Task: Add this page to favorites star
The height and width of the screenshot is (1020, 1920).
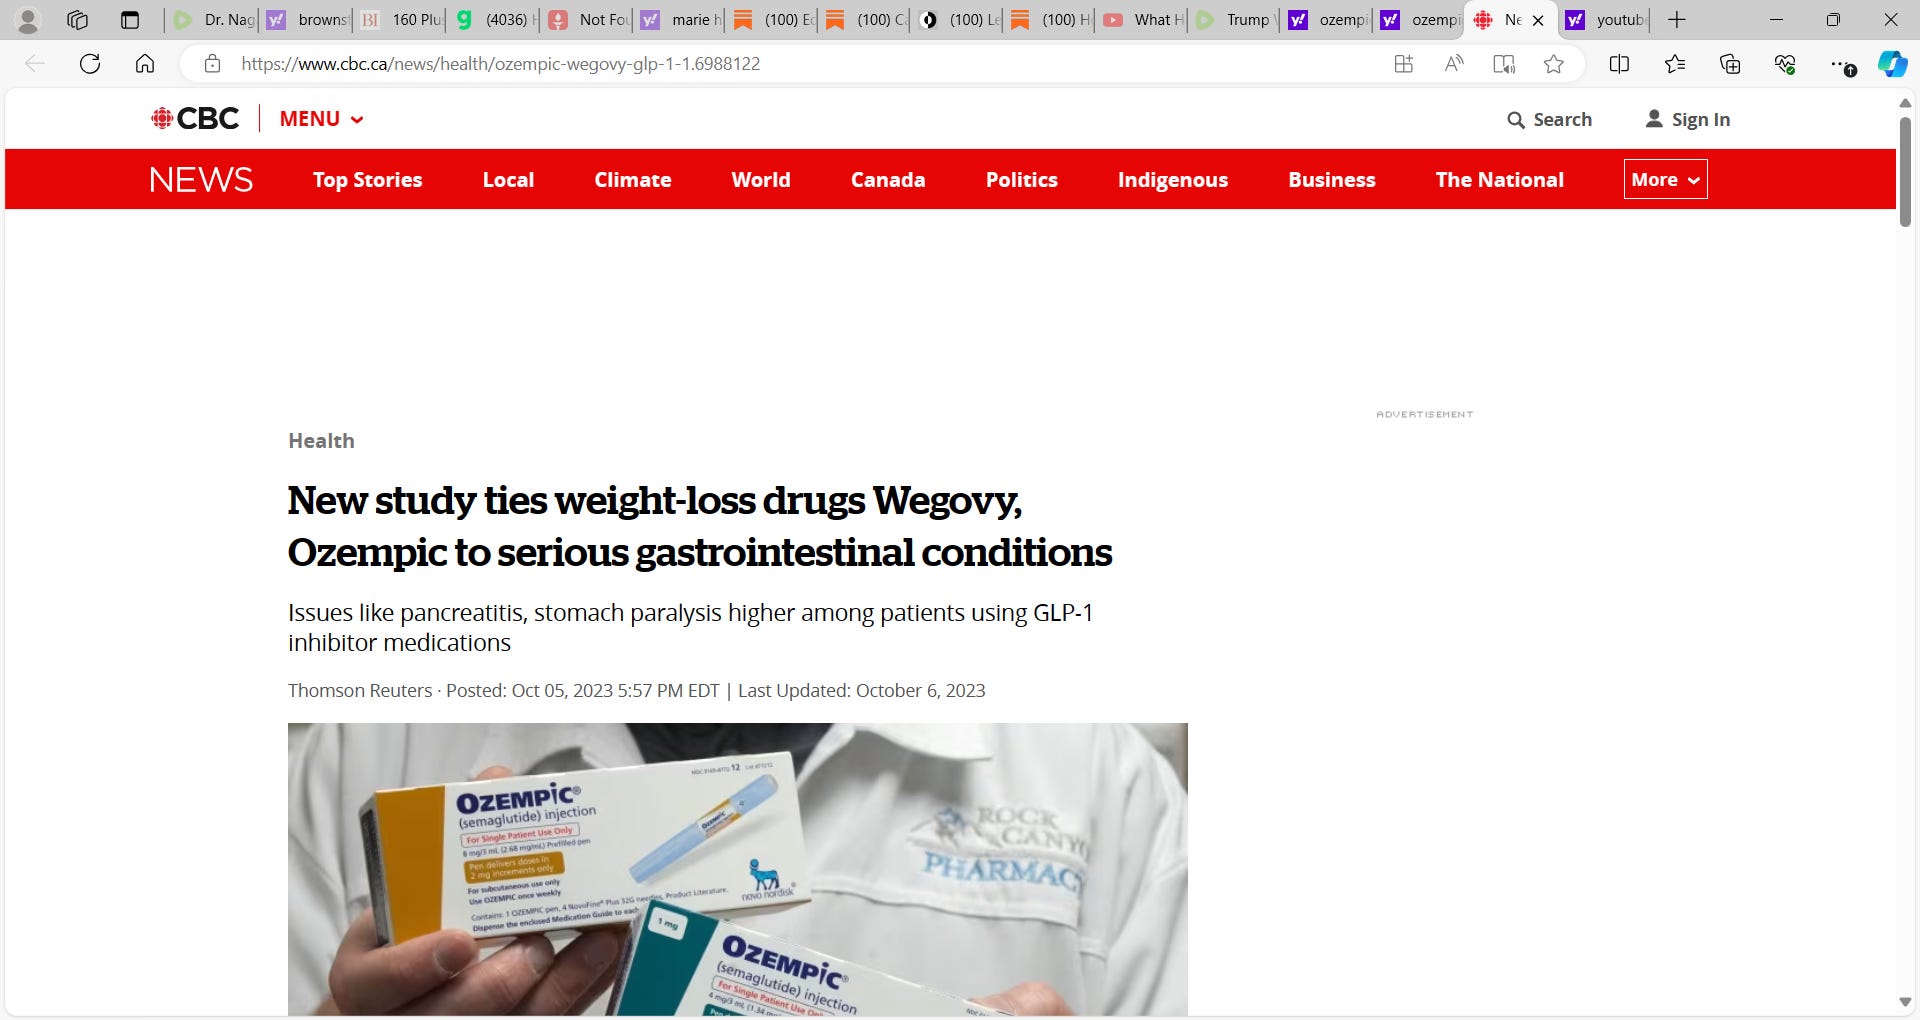Action: coord(1554,64)
